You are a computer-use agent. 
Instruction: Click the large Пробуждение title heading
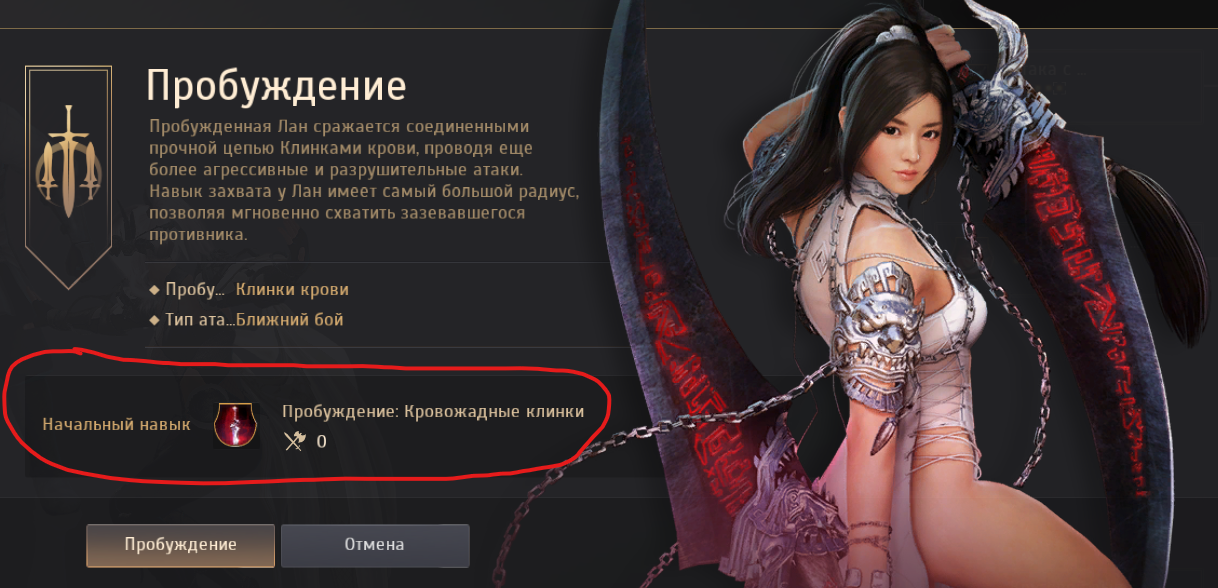pos(277,86)
